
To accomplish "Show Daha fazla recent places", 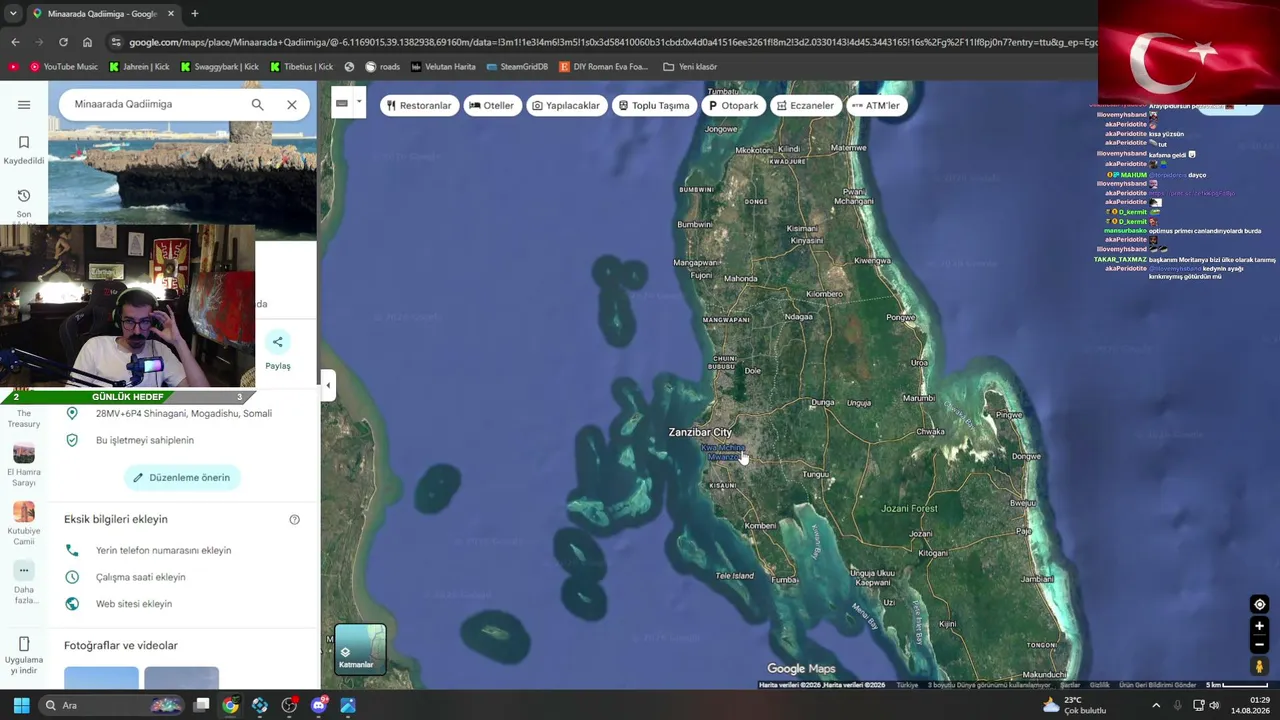I will click(24, 583).
